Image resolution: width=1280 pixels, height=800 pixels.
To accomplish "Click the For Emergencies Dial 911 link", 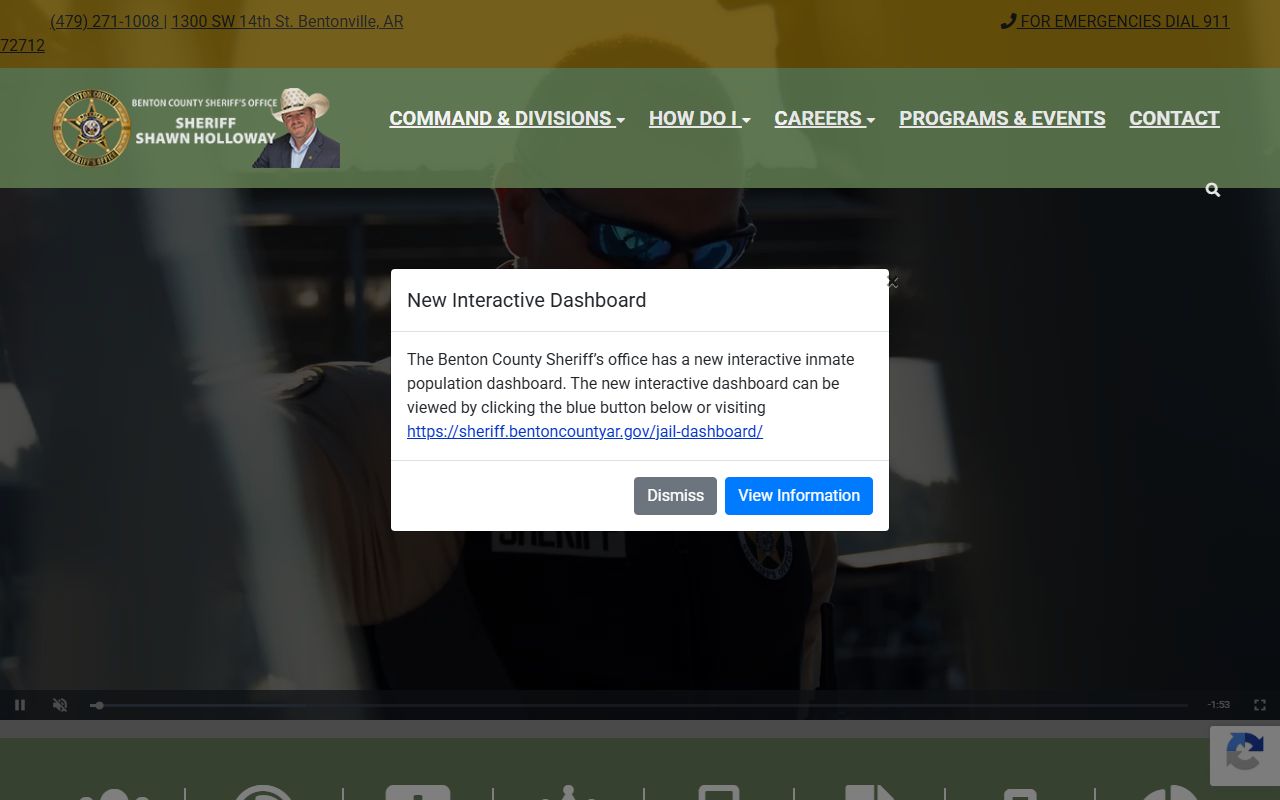I will click(x=1115, y=21).
